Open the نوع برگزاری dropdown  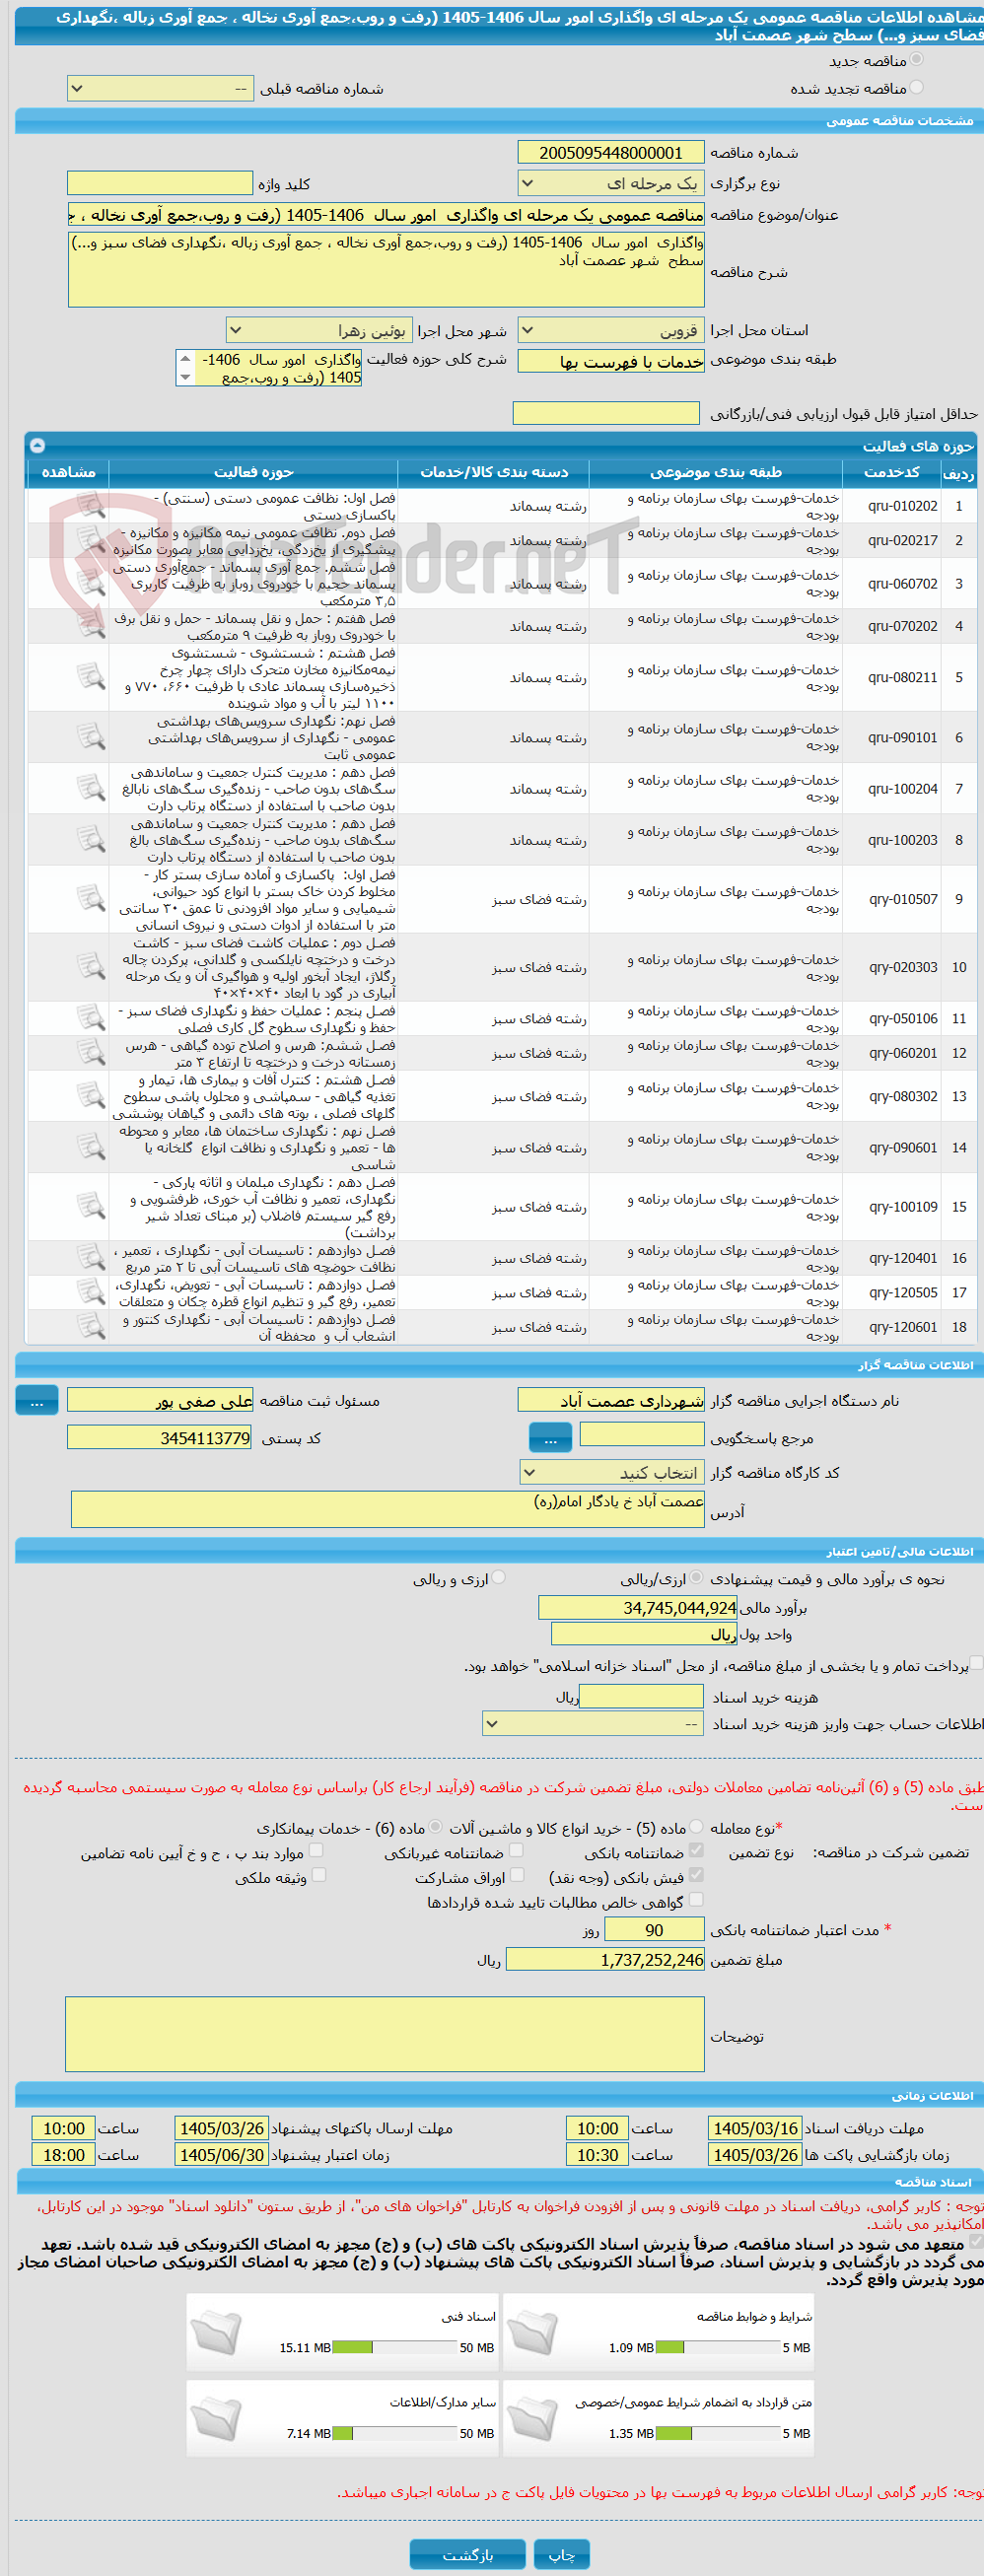tap(611, 184)
